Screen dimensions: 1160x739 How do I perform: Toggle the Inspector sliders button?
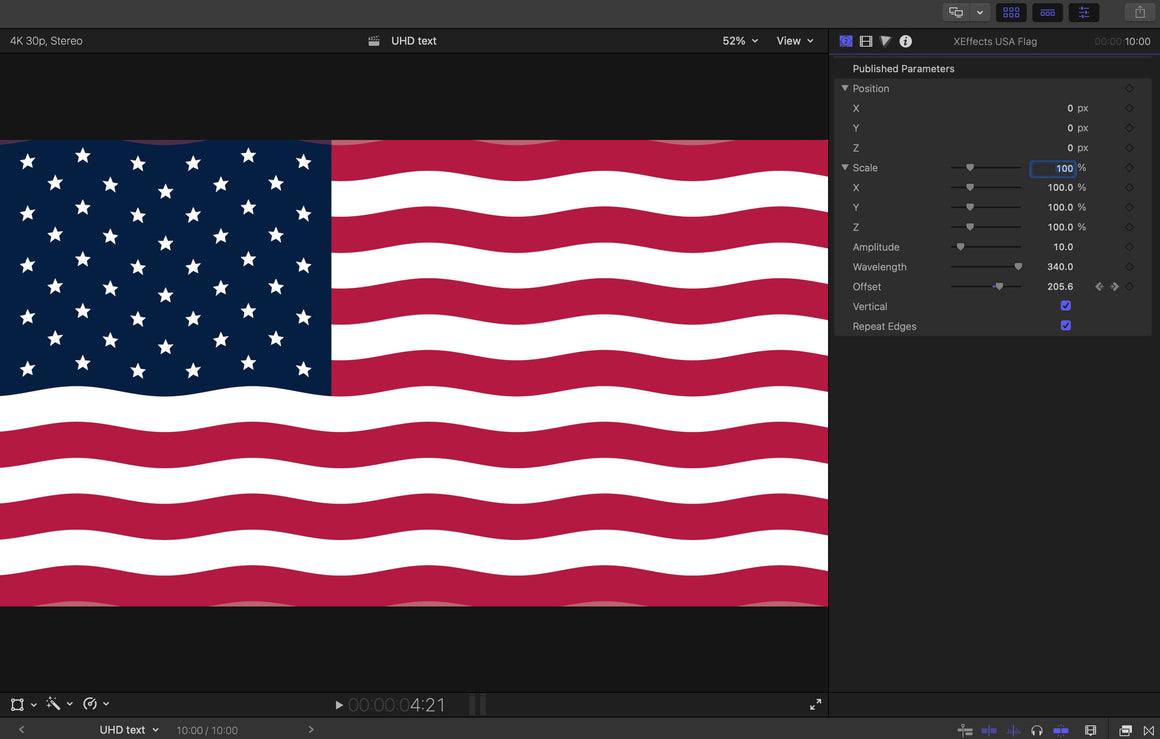coord(1083,12)
